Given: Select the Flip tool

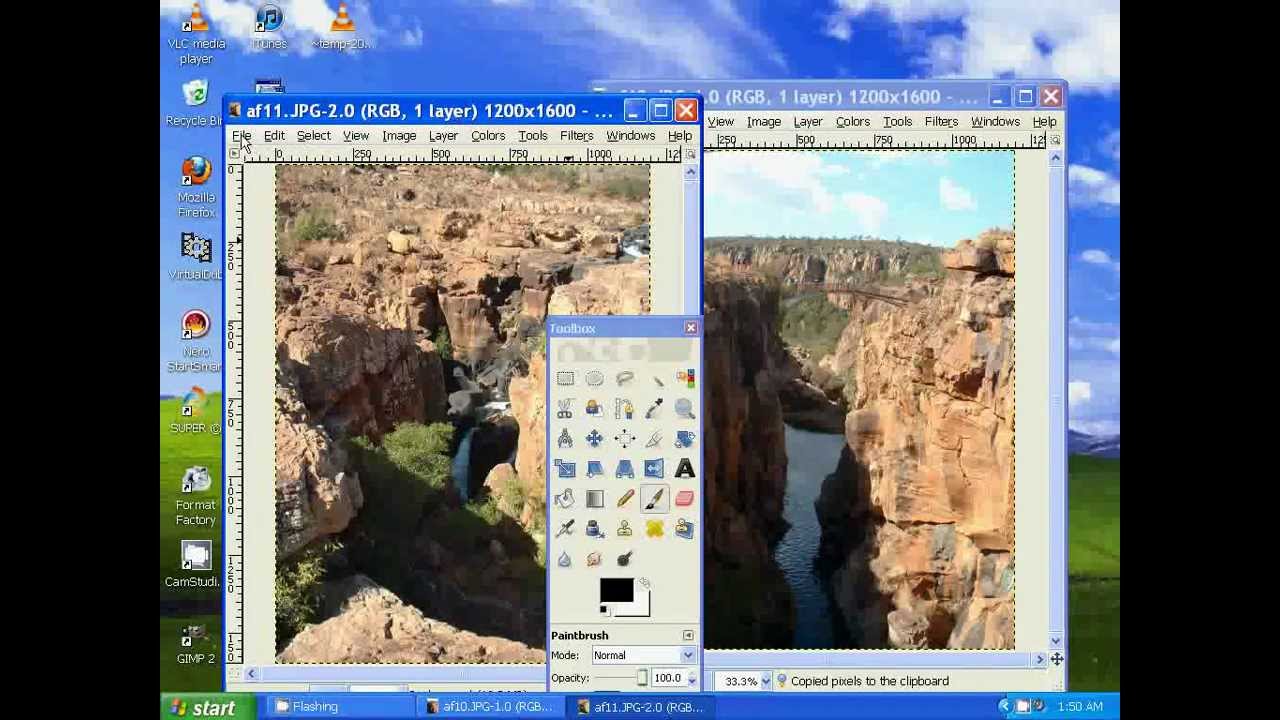Looking at the screenshot, I should pos(655,469).
